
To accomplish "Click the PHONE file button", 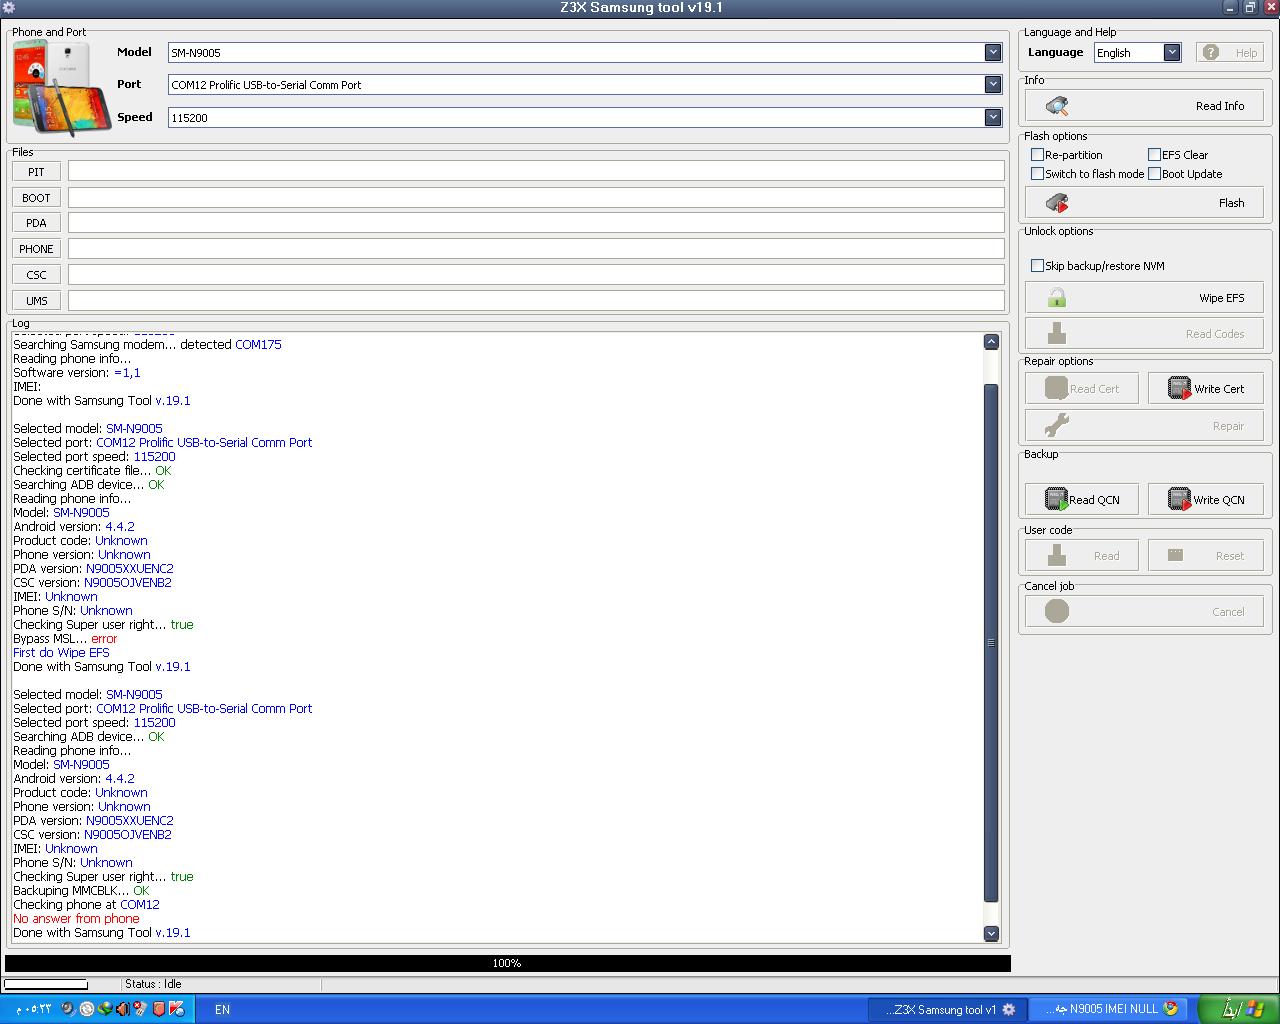I will tap(36, 249).
